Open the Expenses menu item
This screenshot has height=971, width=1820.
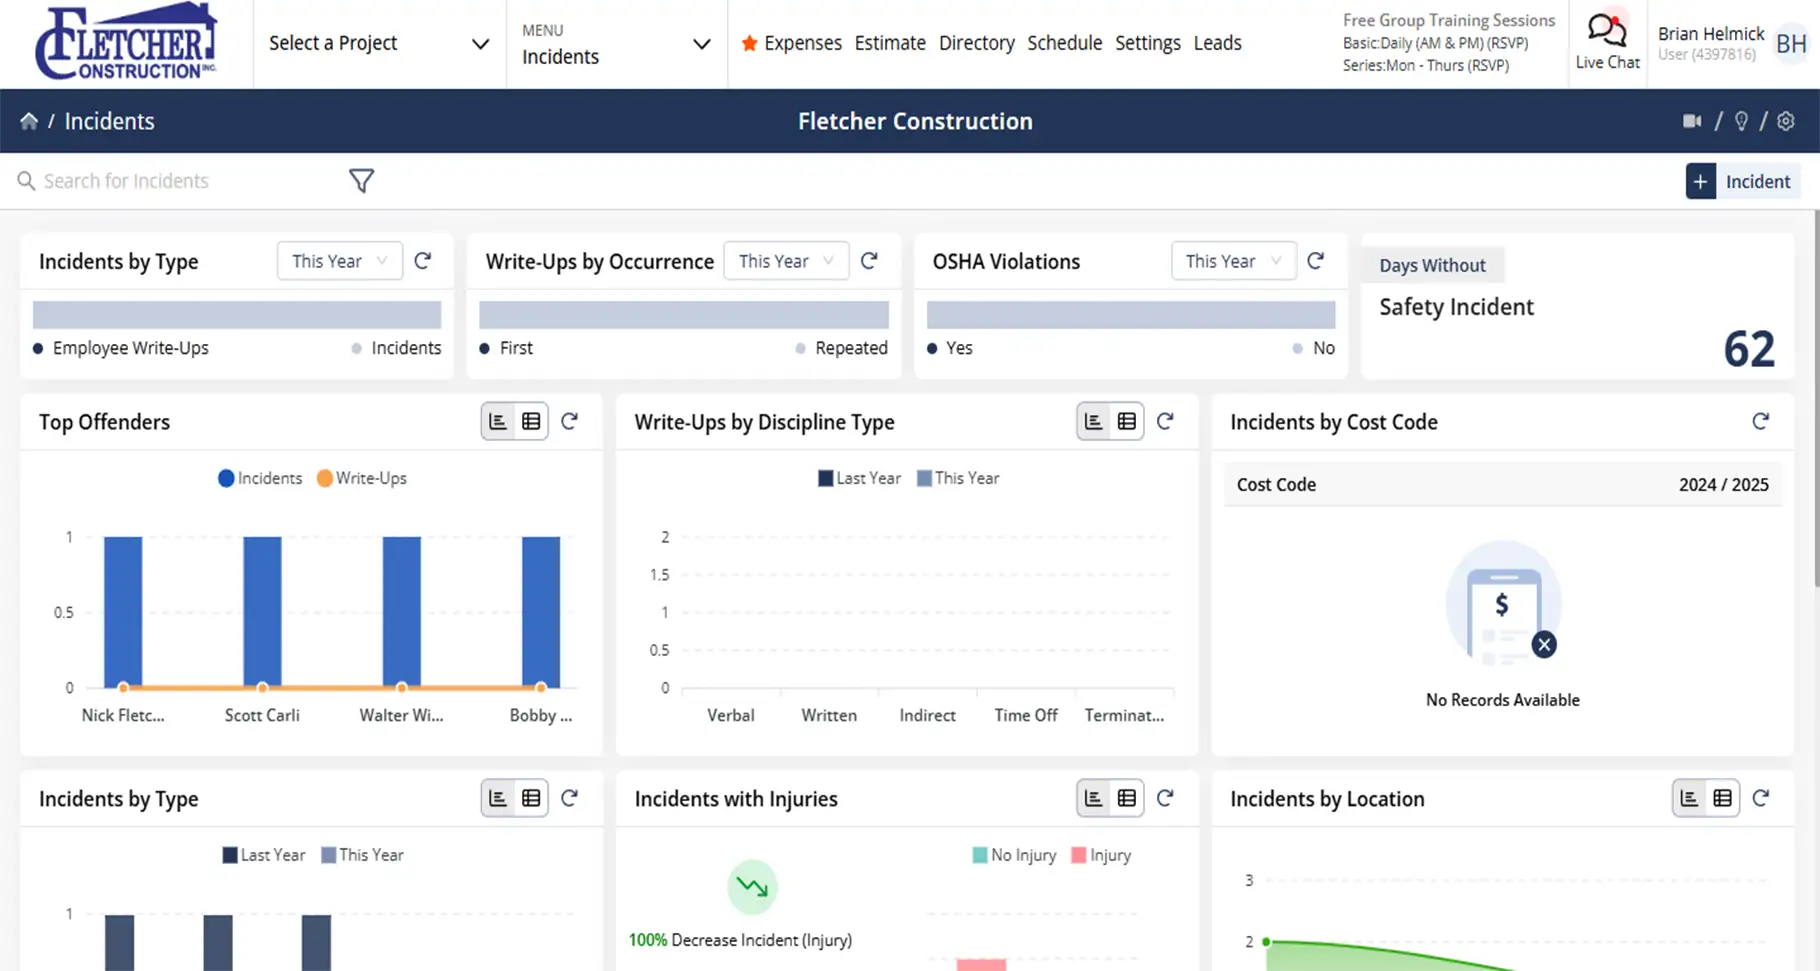[x=803, y=43]
